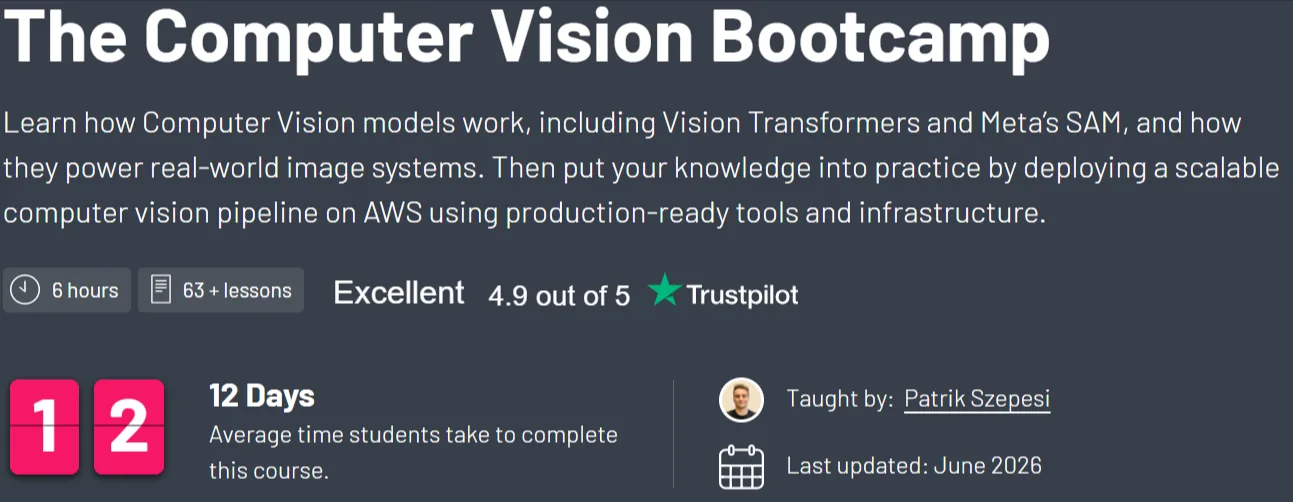Click the Taught by label
The image size is (1293, 502).
[840, 399]
